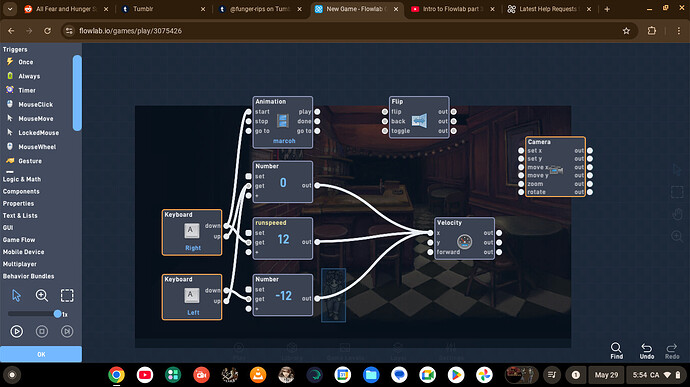Select the Gesture trigger
This screenshot has height=387, width=690.
click(x=24, y=161)
